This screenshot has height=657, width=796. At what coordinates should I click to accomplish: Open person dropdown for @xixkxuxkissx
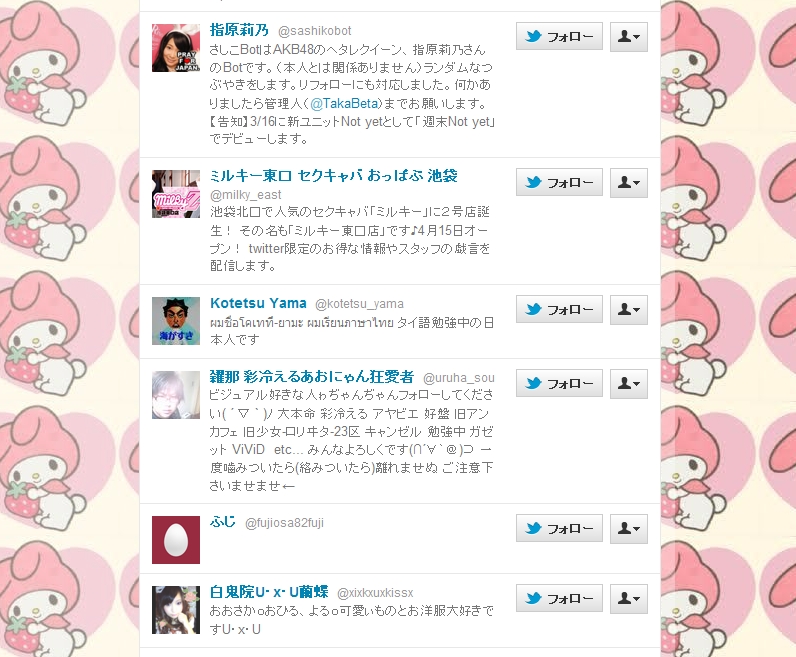tap(628, 599)
